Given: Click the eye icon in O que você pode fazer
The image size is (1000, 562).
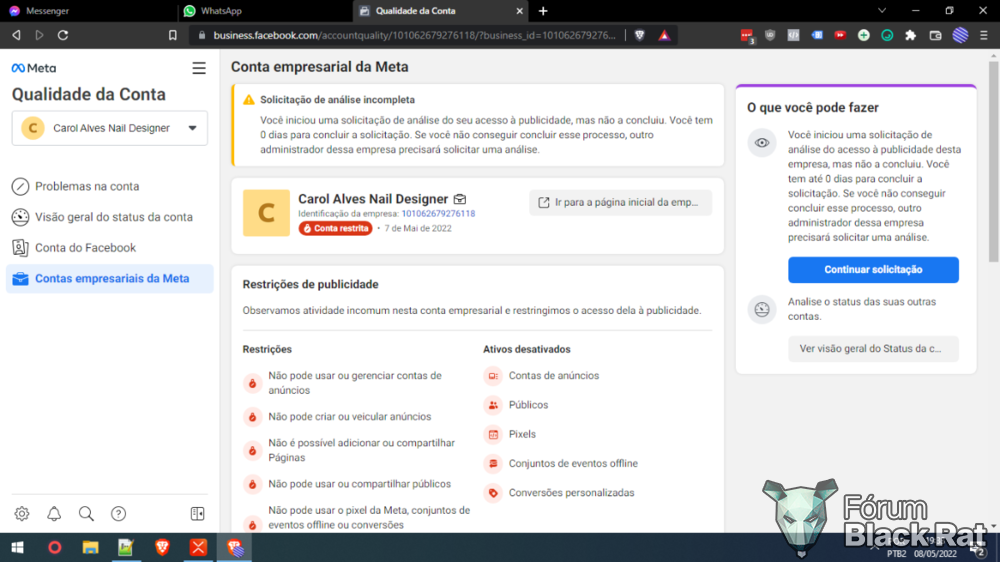Looking at the screenshot, I should pos(762,143).
